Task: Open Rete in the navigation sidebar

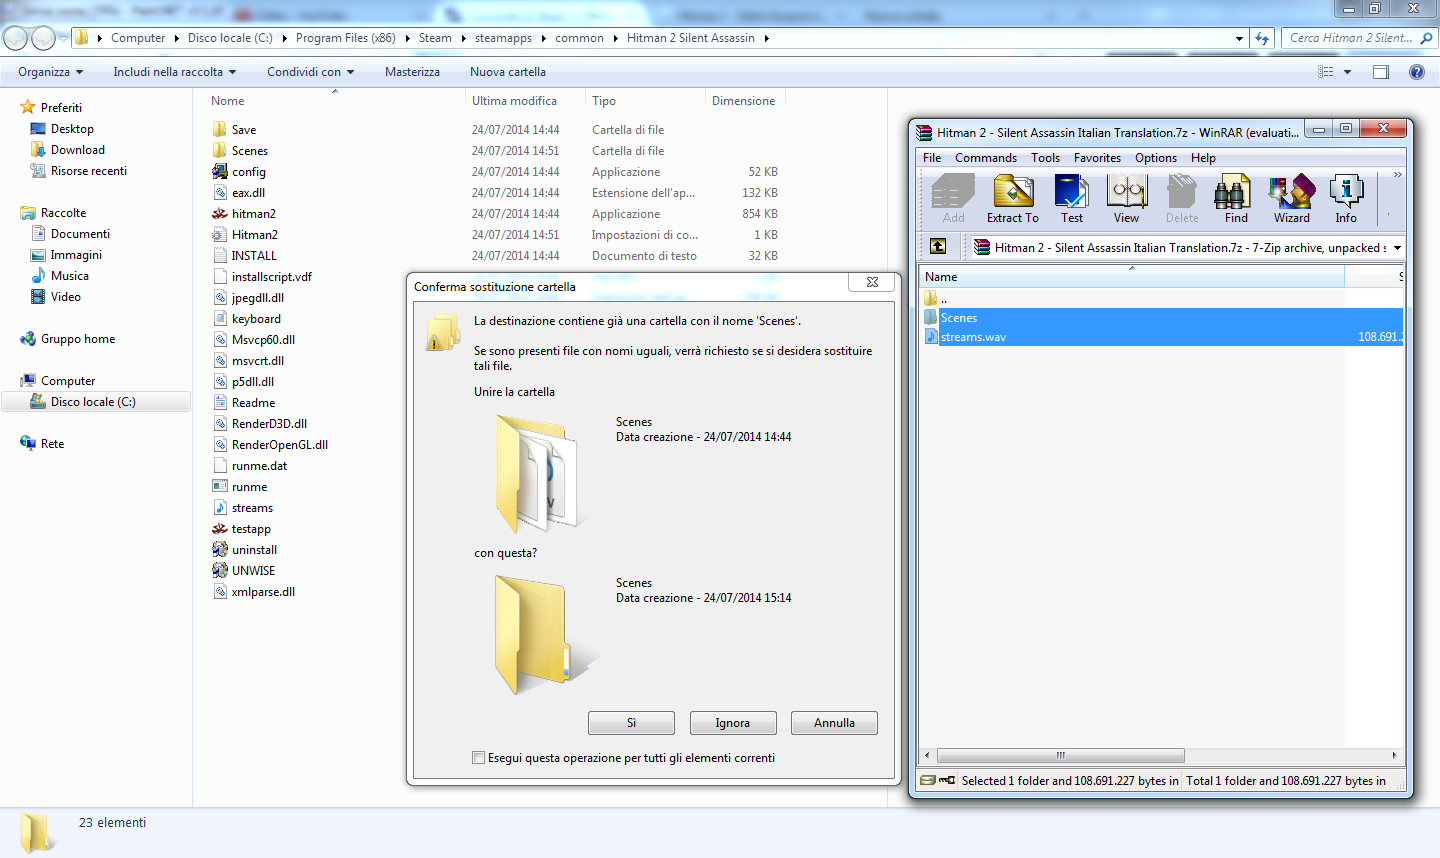Action: [52, 444]
